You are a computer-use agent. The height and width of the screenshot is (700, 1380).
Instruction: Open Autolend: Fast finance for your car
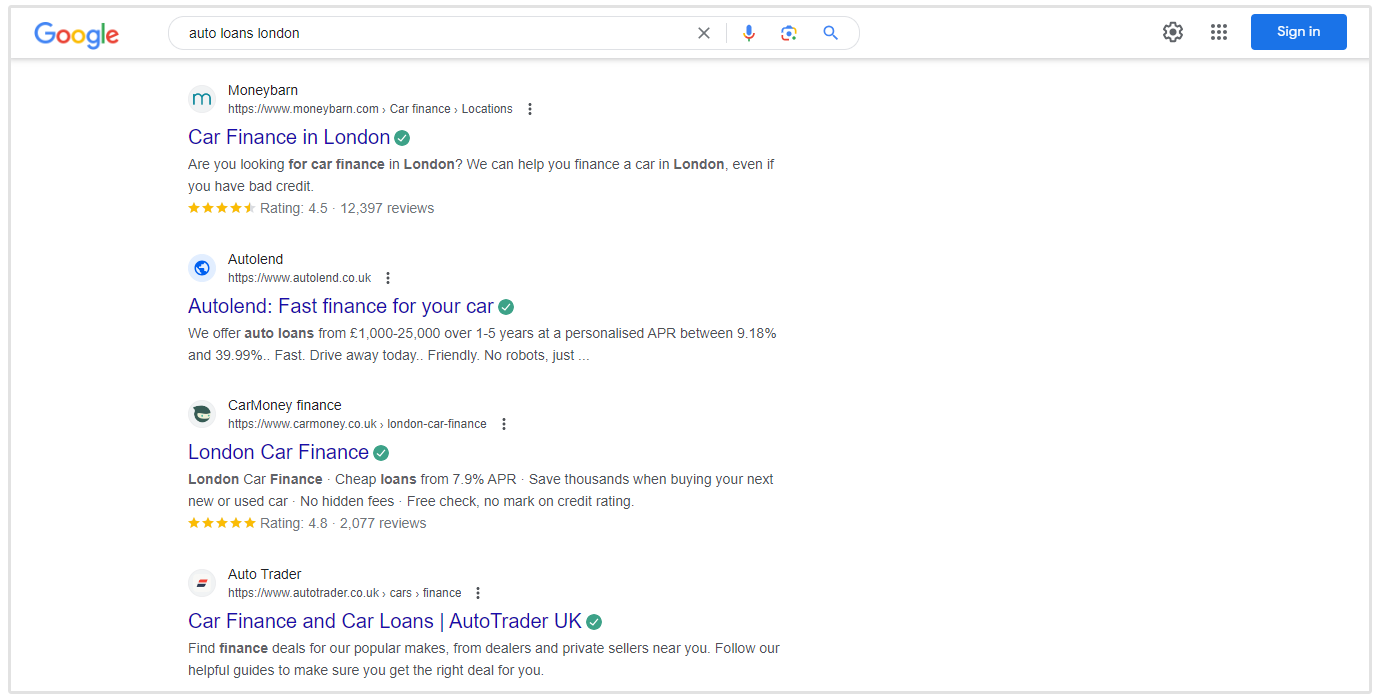[x=340, y=306]
